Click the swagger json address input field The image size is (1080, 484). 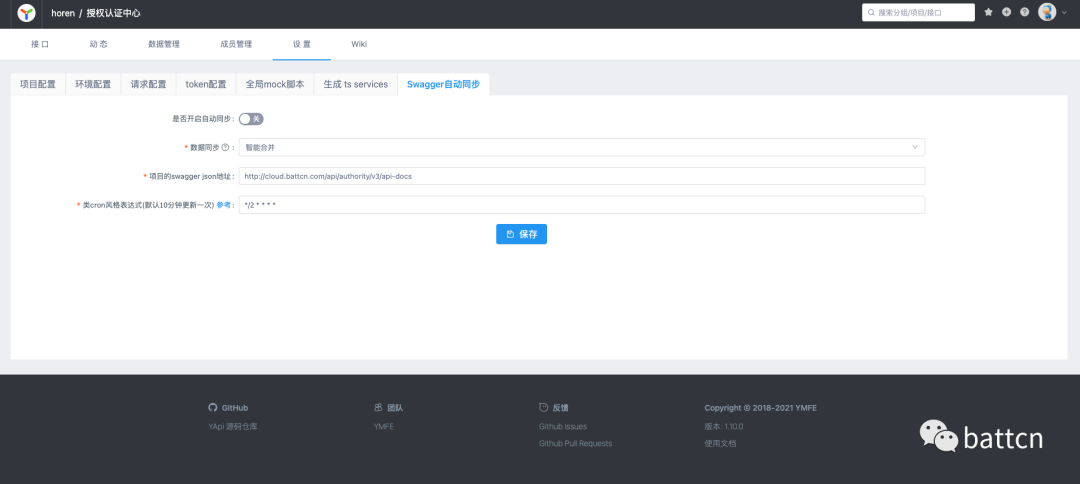[581, 176]
